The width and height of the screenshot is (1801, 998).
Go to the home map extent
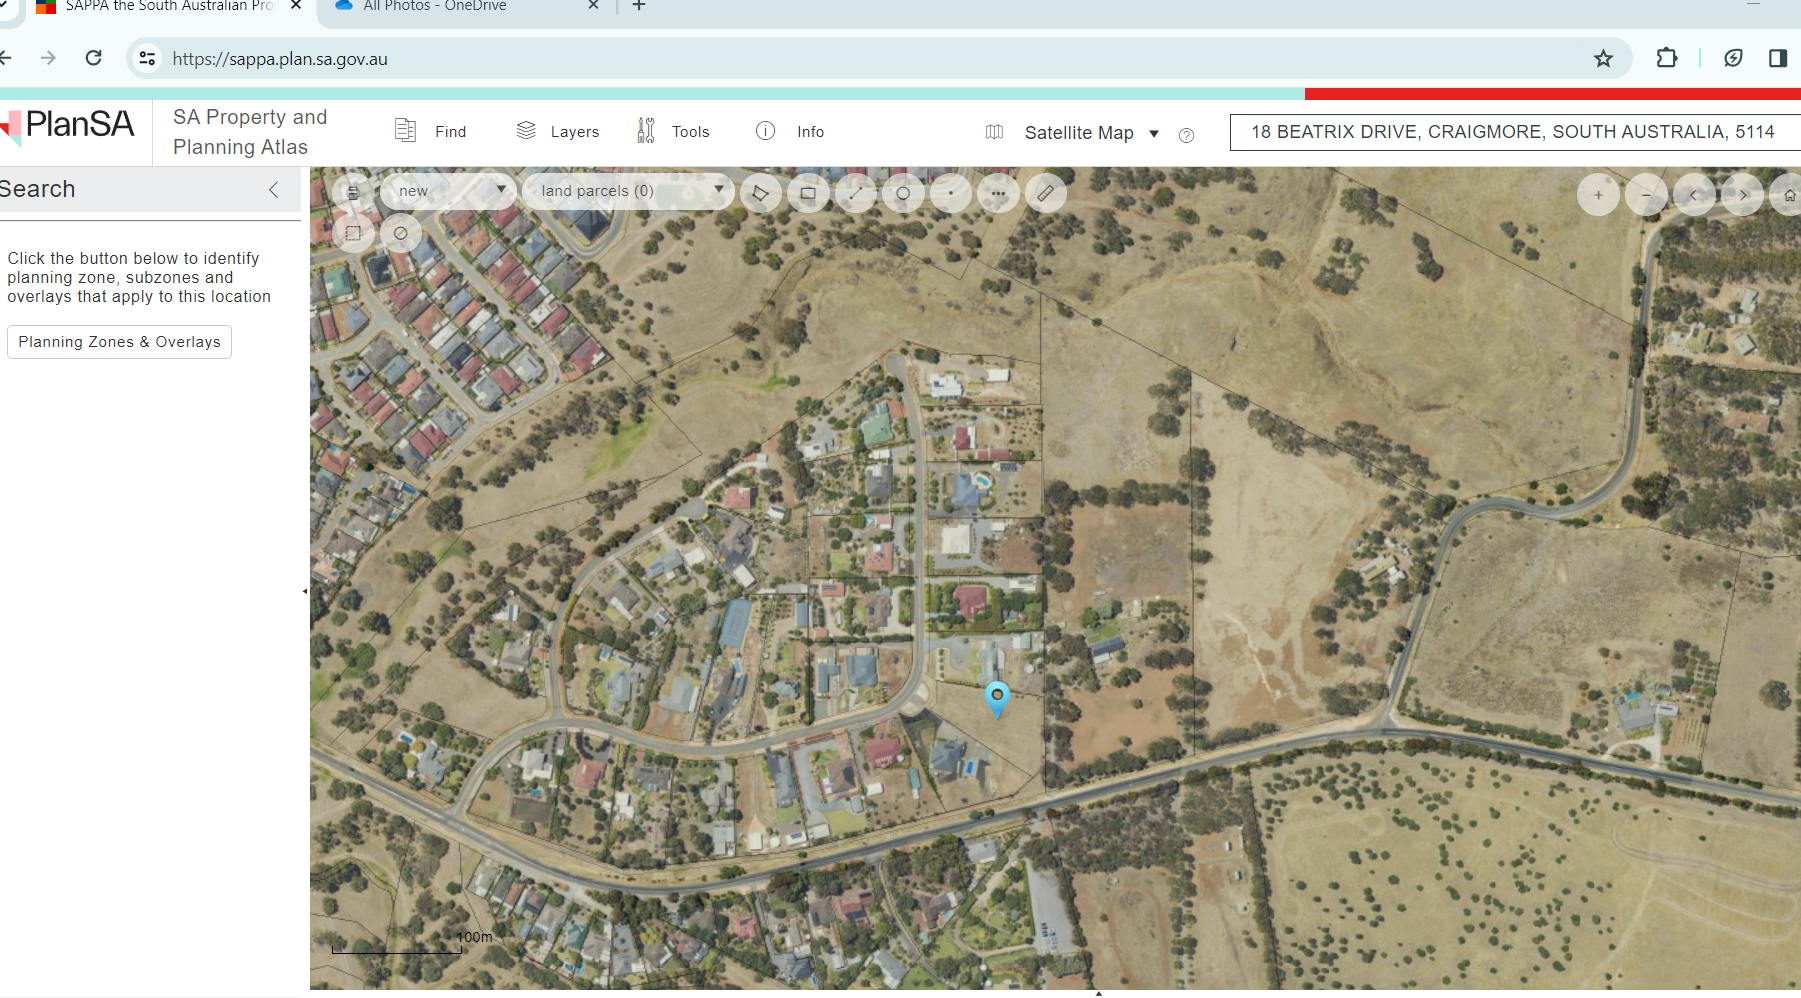click(x=1788, y=195)
